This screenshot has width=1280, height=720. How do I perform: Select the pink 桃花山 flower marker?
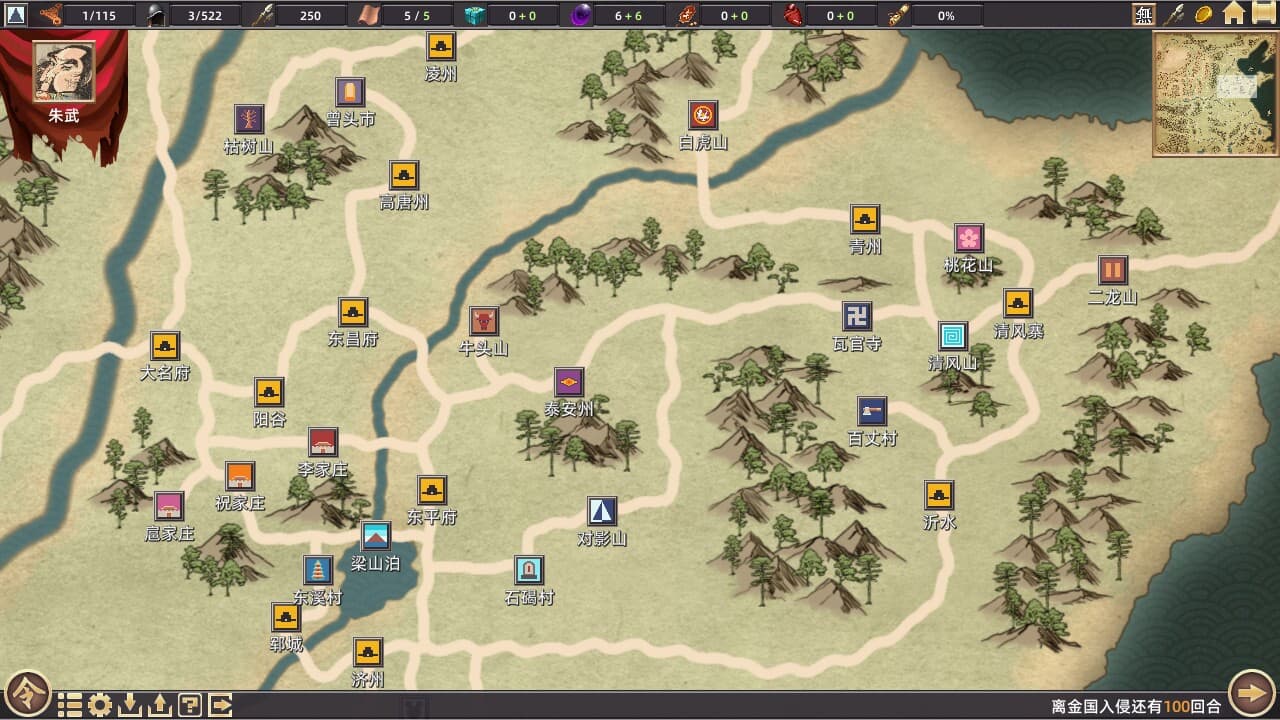click(x=968, y=238)
